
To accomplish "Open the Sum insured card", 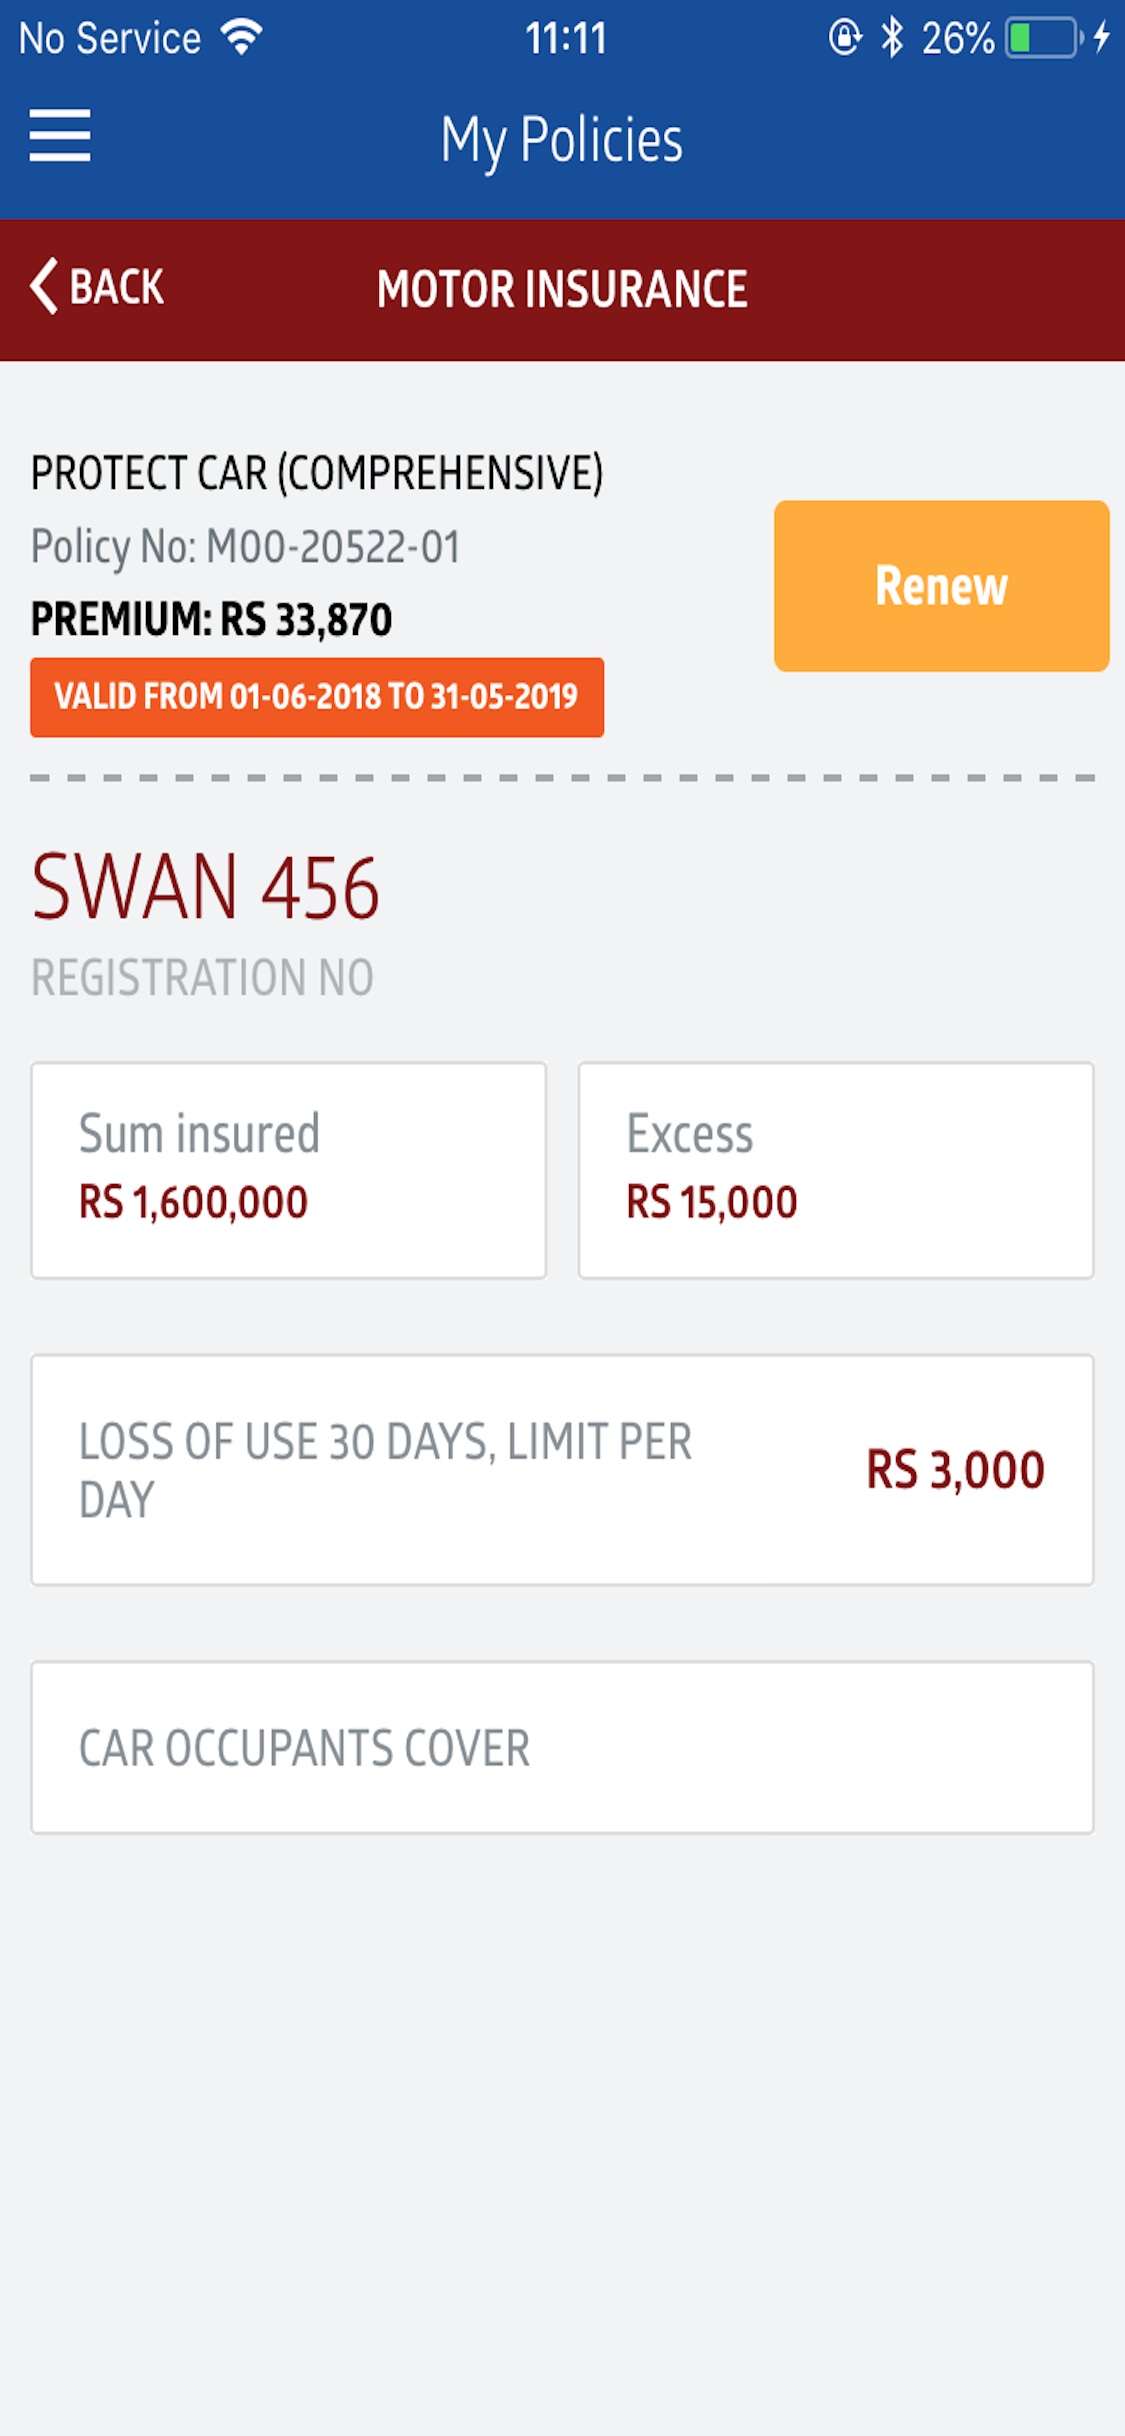I will [289, 1169].
